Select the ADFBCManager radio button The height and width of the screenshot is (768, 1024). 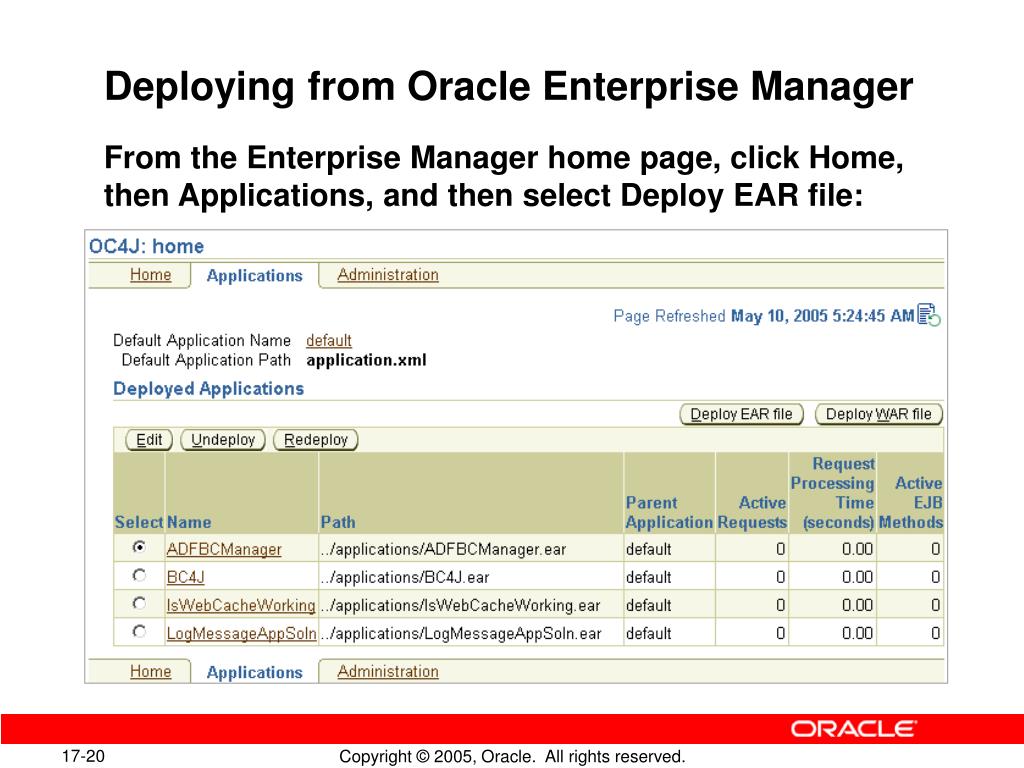pos(139,547)
